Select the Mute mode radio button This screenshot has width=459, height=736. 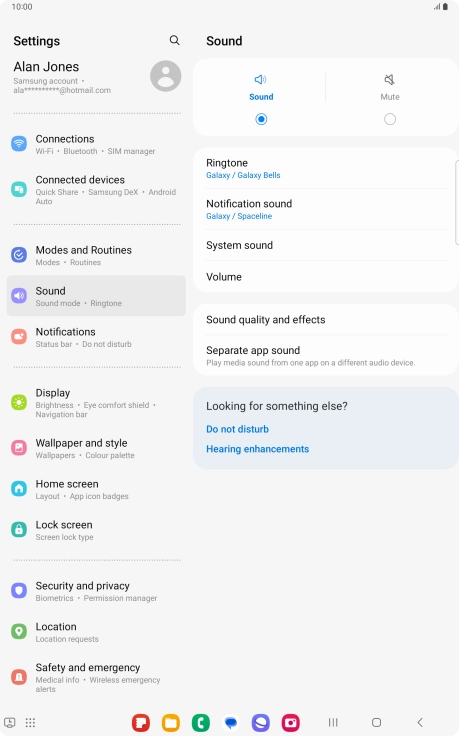[x=390, y=119]
